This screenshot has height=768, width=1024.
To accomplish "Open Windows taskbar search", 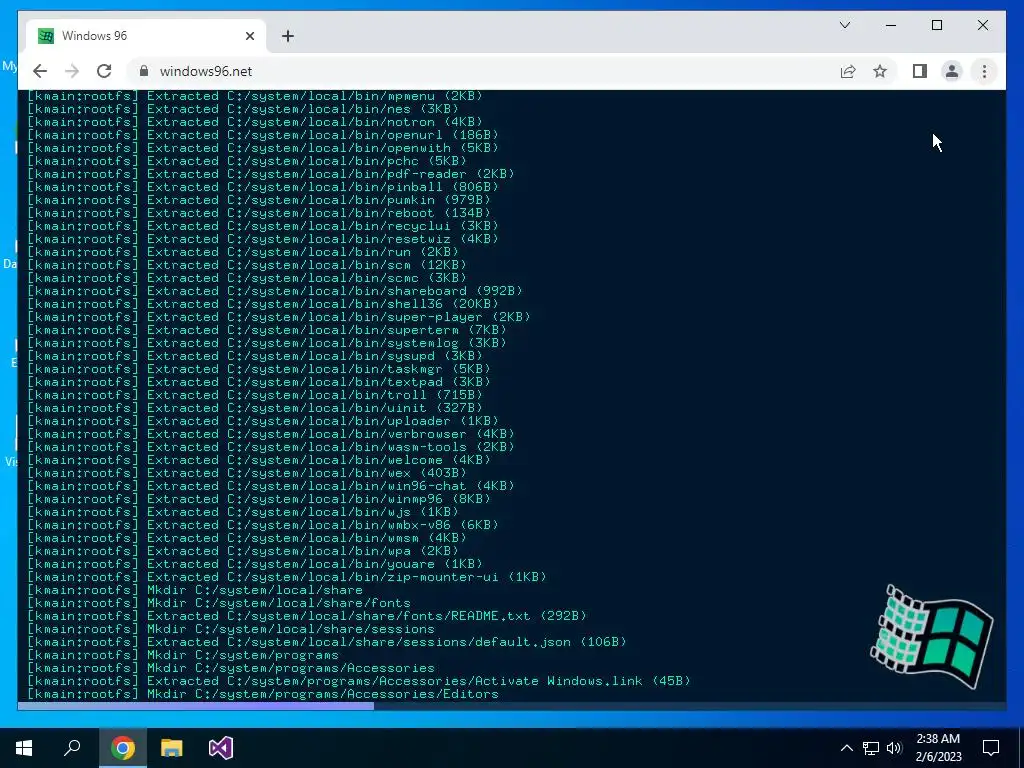I will (72, 748).
